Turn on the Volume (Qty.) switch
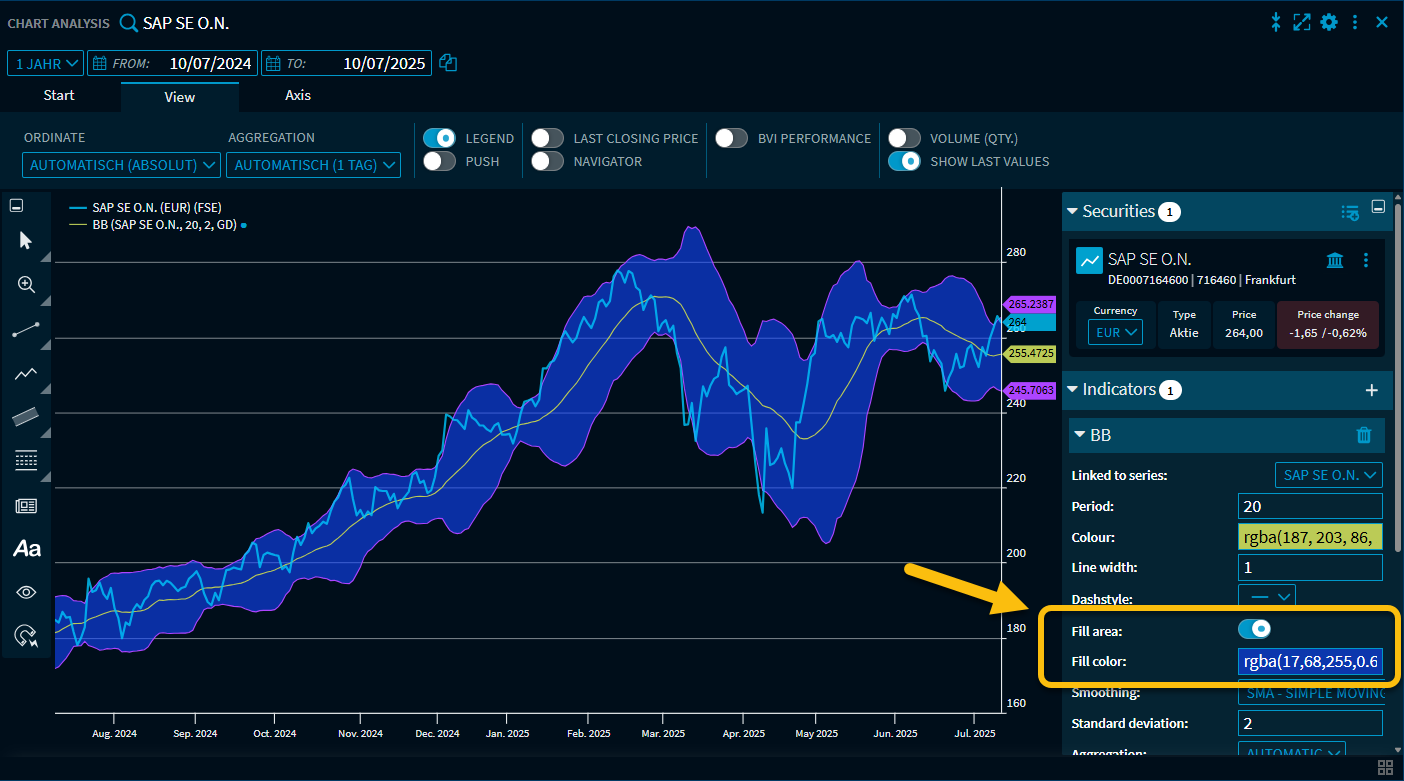 click(904, 138)
